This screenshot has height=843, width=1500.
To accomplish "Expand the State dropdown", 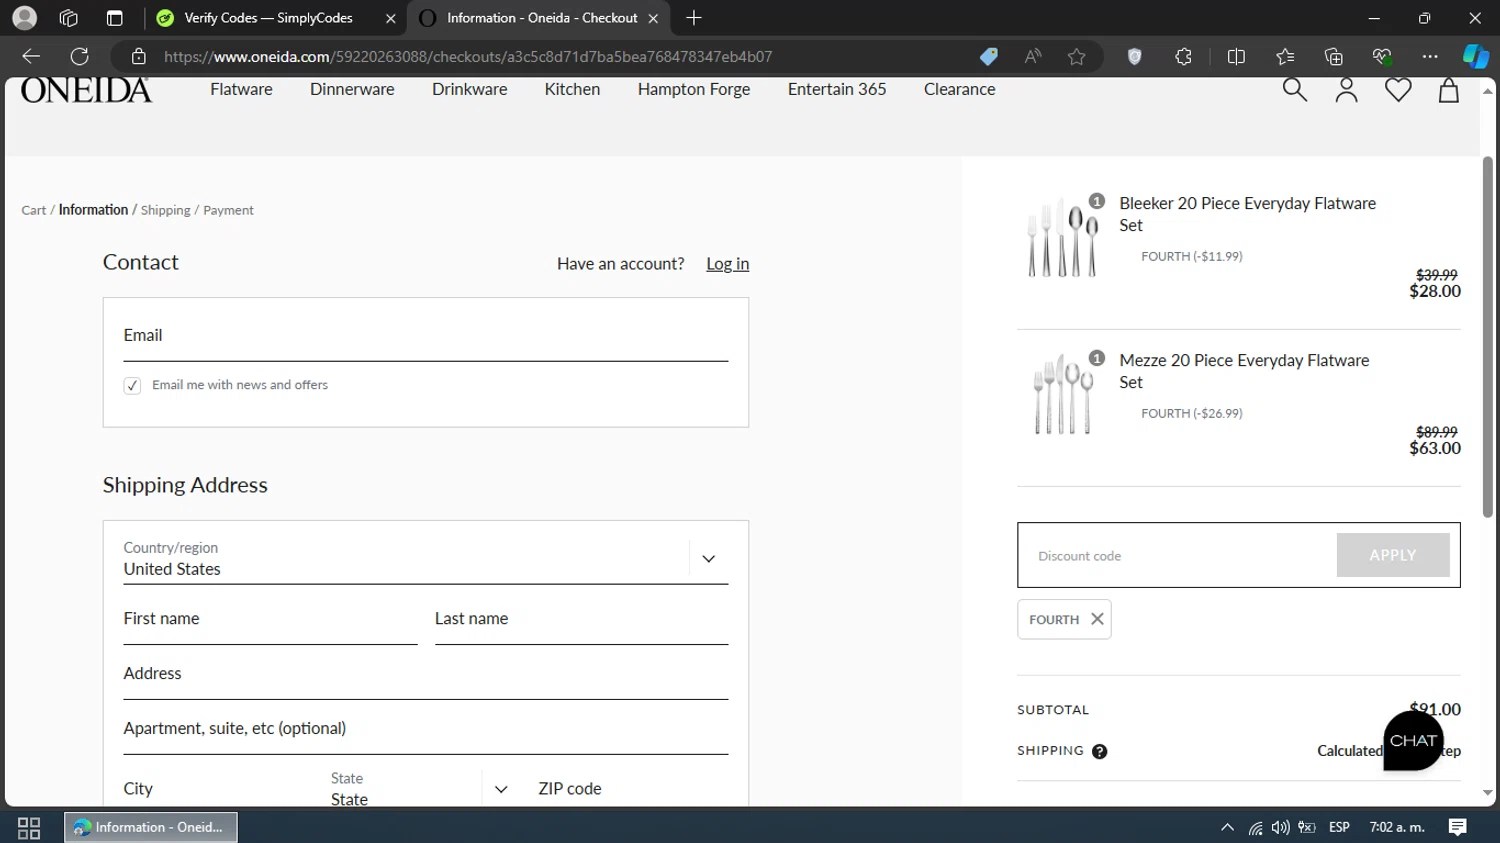I will [501, 789].
